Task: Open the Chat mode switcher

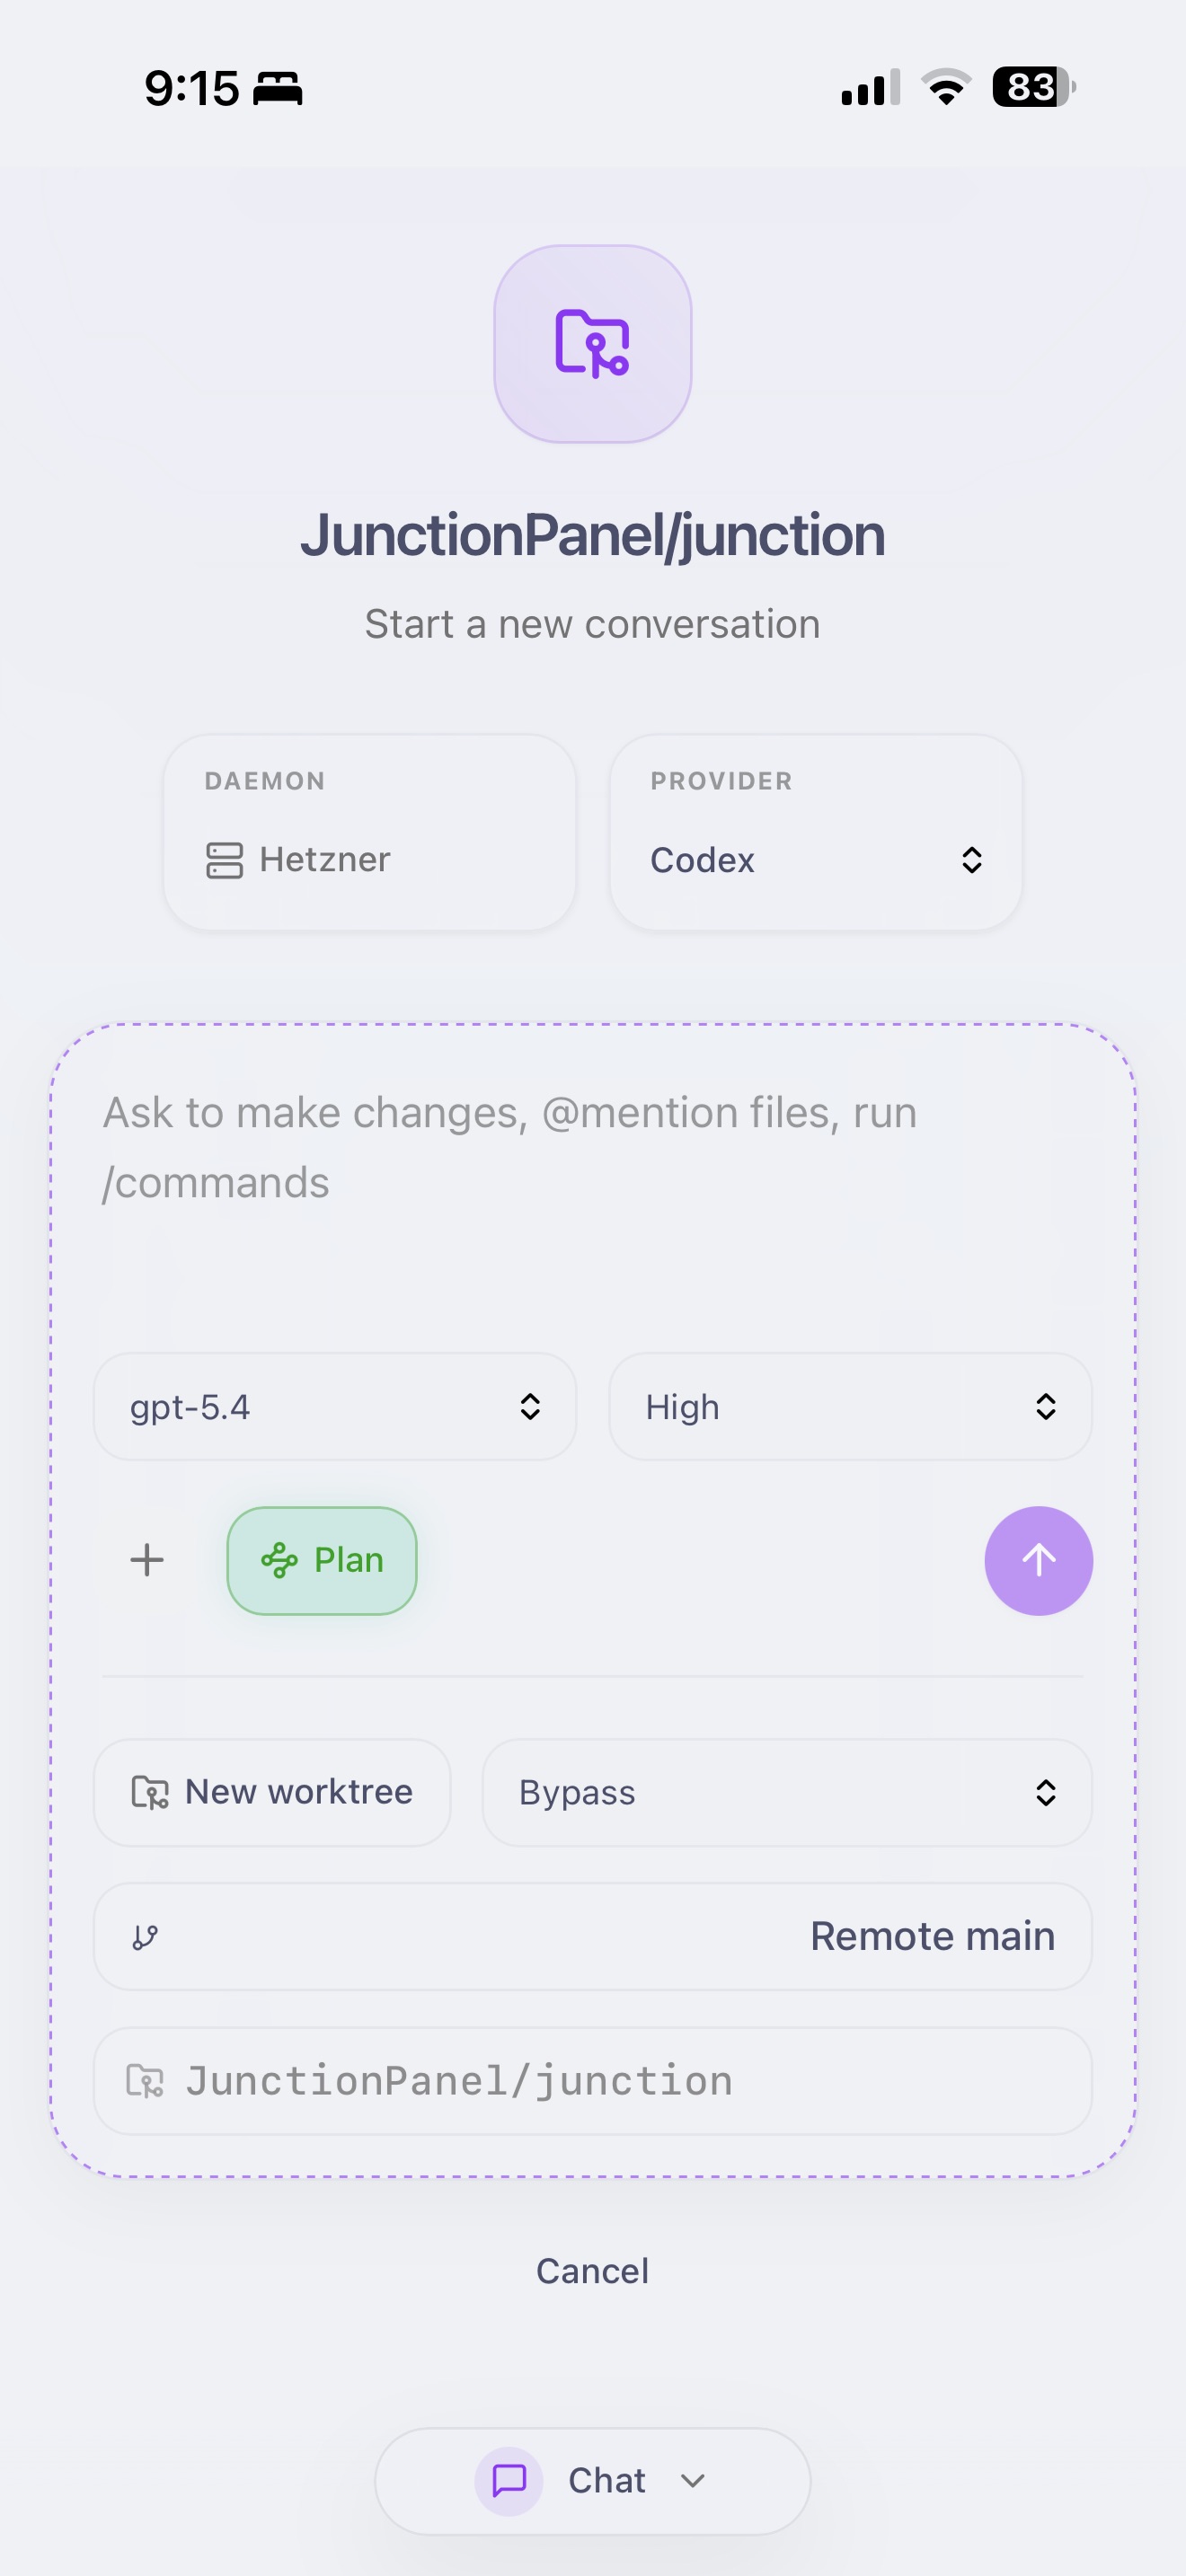Action: pos(593,2480)
